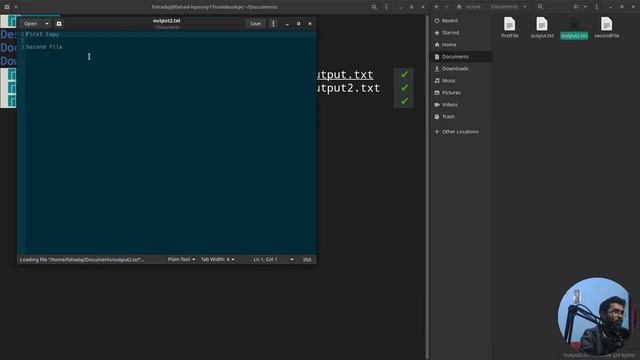640x360 pixels.
Task: Select the firstFile file icon
Action: click(509, 24)
